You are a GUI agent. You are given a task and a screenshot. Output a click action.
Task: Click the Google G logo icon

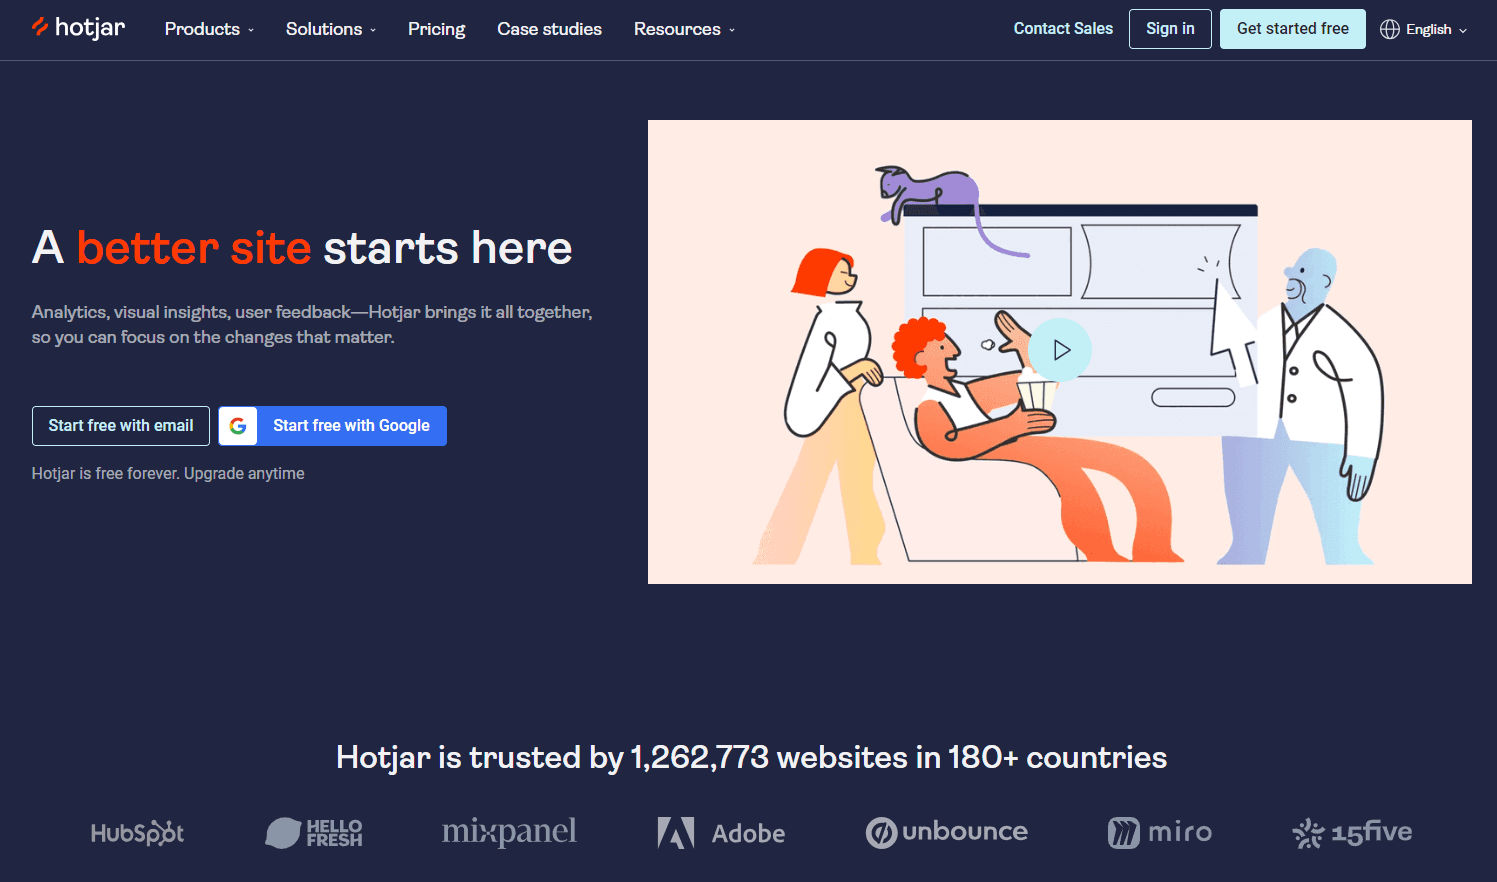click(238, 426)
